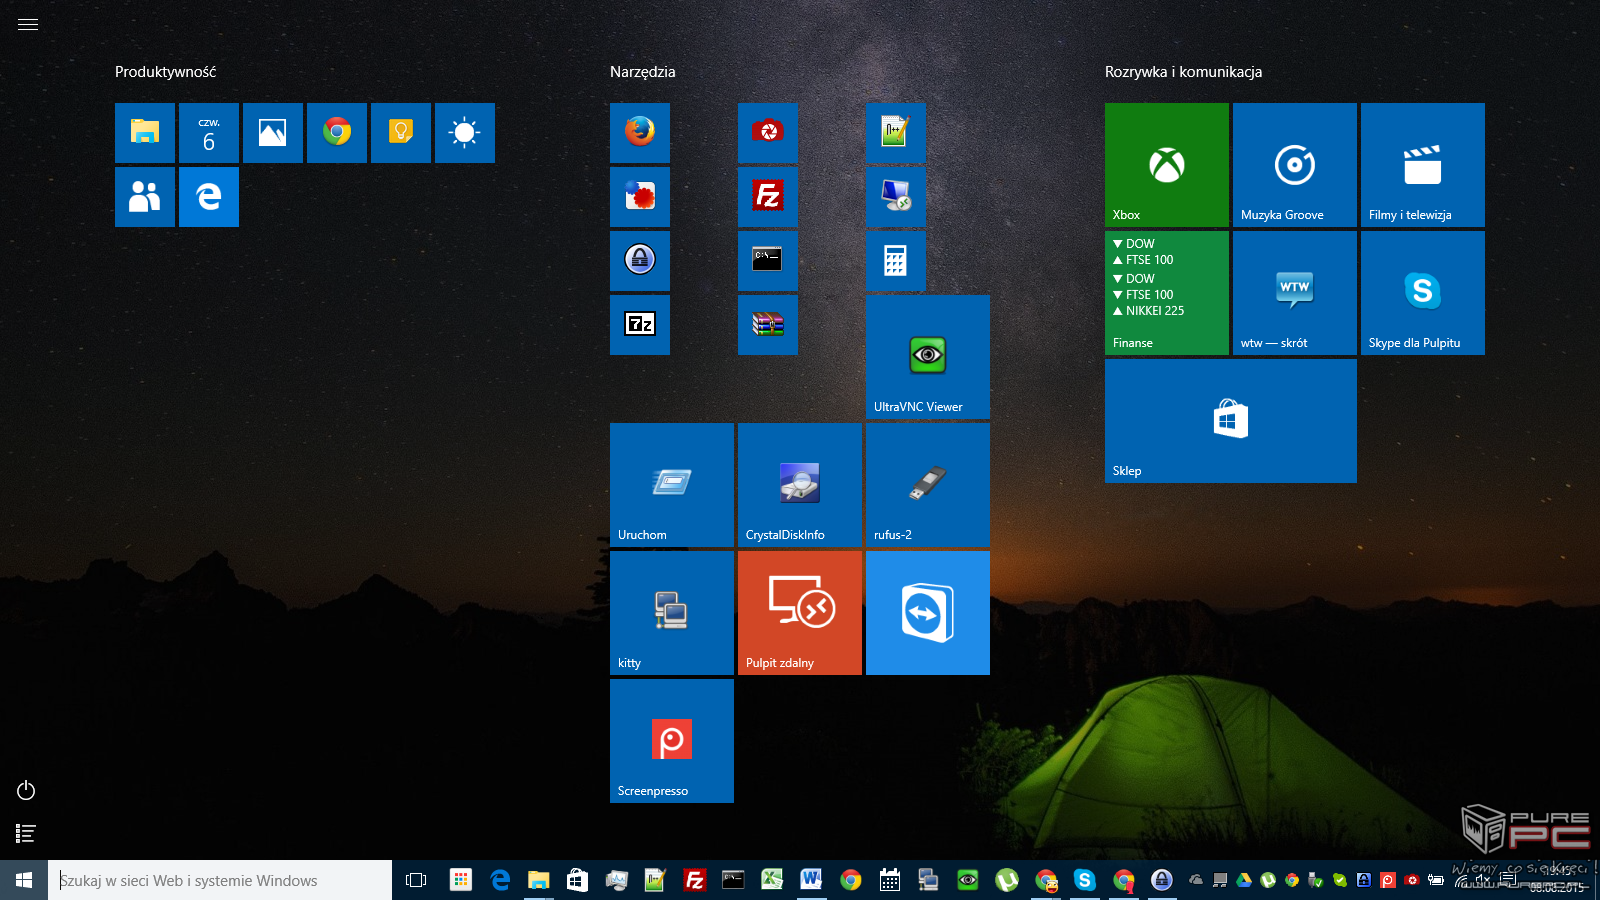Screen dimensions: 1600x900
Task: Open Microsoft Edge from the taskbar
Action: click(500, 880)
